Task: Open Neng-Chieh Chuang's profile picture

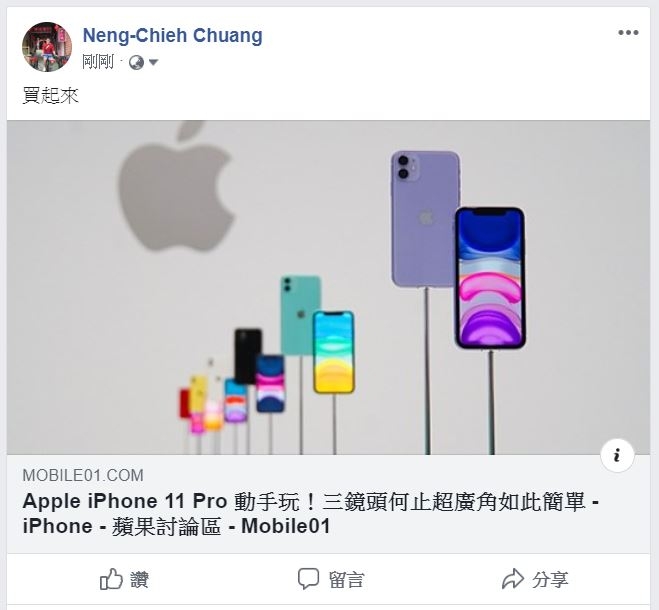Action: pos(47,47)
